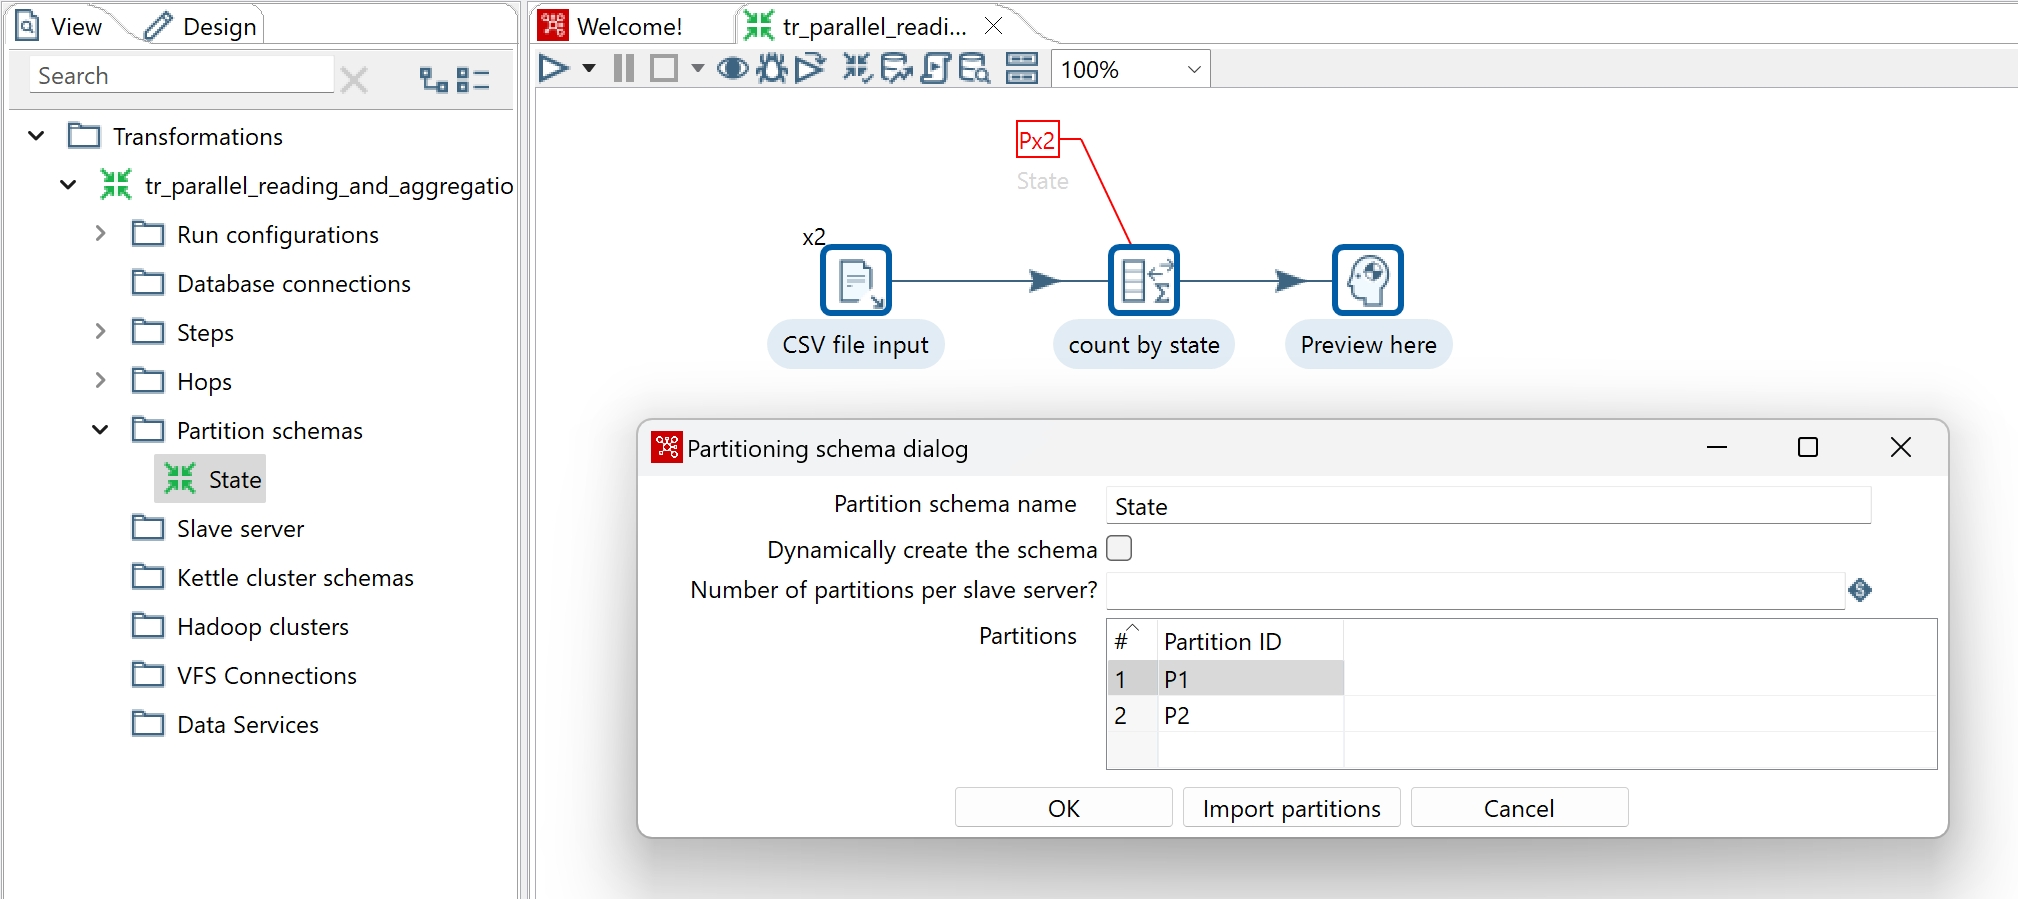Image resolution: width=2018 pixels, height=899 pixels.
Task: Click the Explore database icon
Action: pos(973,69)
